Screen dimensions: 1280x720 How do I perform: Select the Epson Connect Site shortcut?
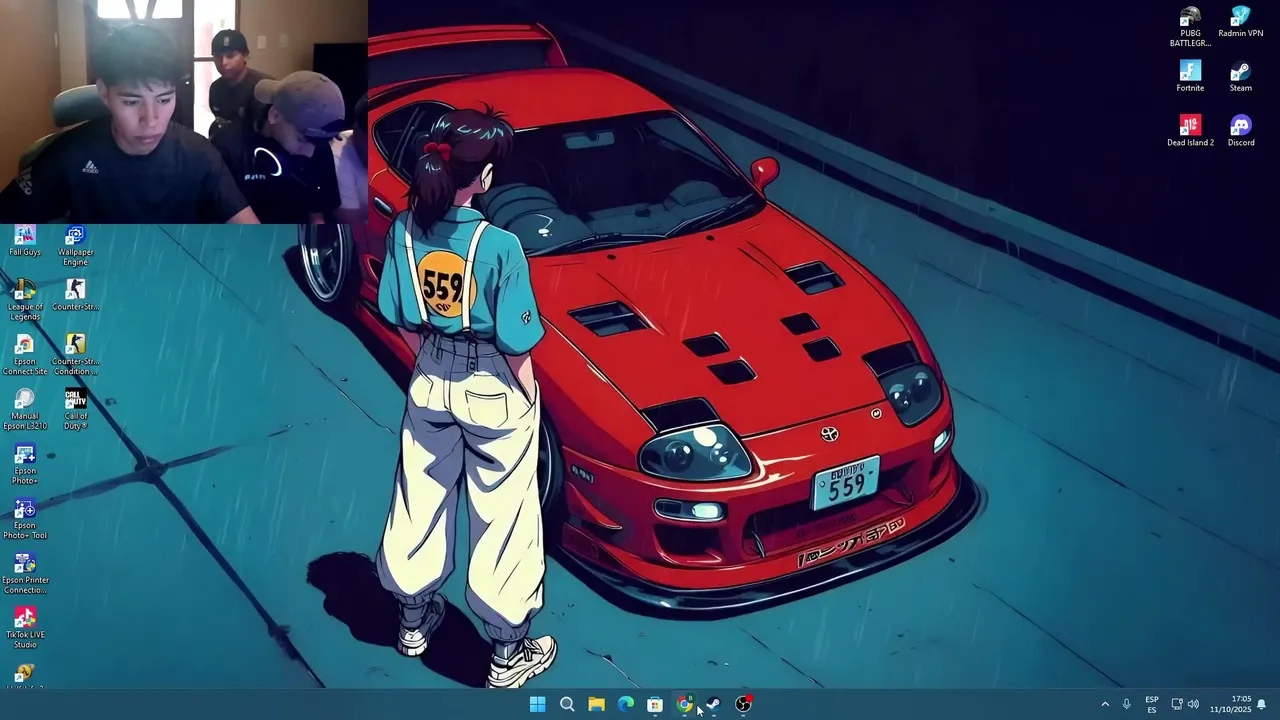point(25,355)
